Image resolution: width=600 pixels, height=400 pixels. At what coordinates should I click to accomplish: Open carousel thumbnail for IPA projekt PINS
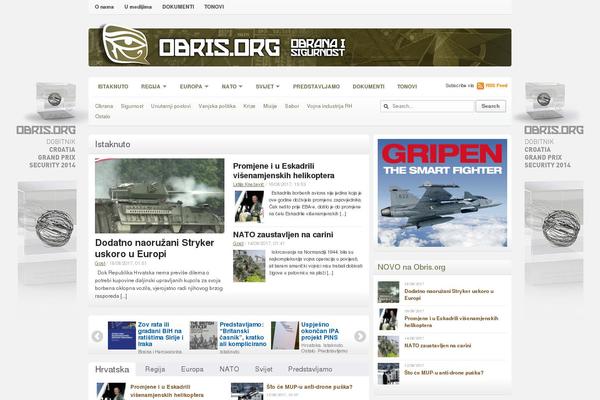pyautogui.click(x=285, y=335)
